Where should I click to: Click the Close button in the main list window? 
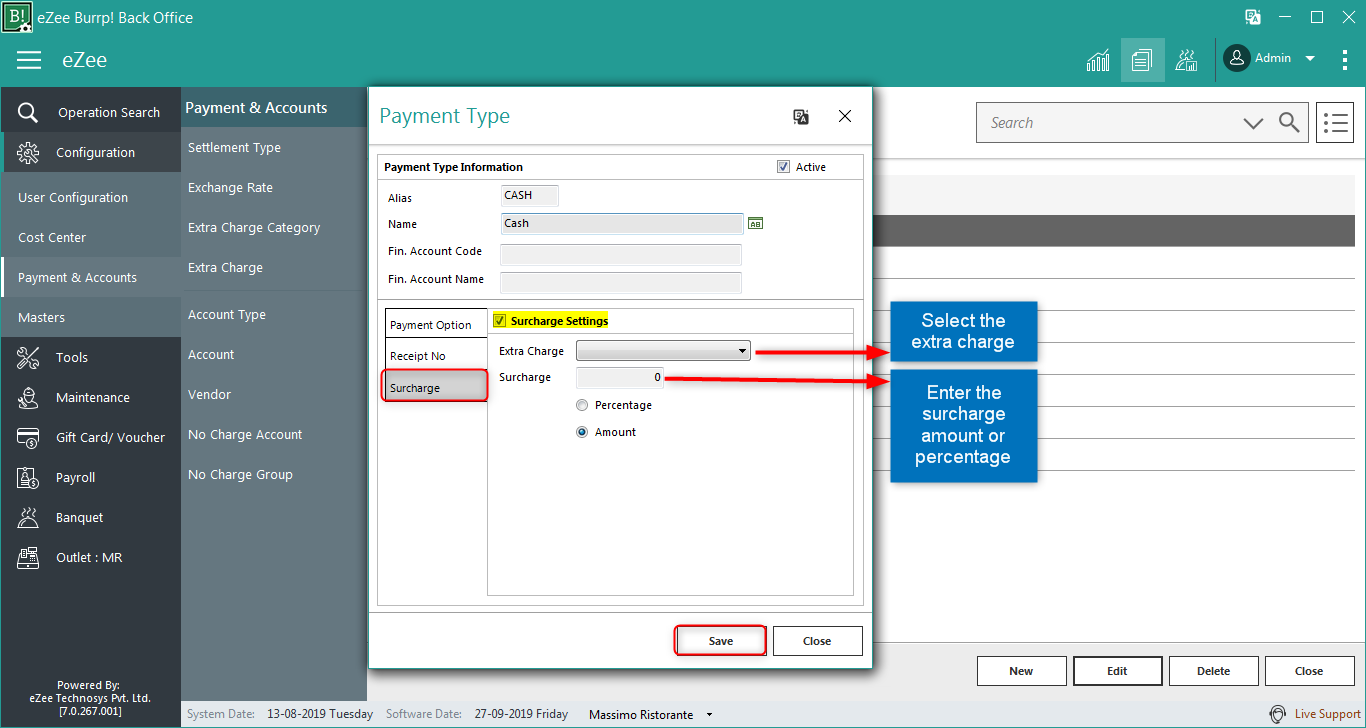[1309, 671]
